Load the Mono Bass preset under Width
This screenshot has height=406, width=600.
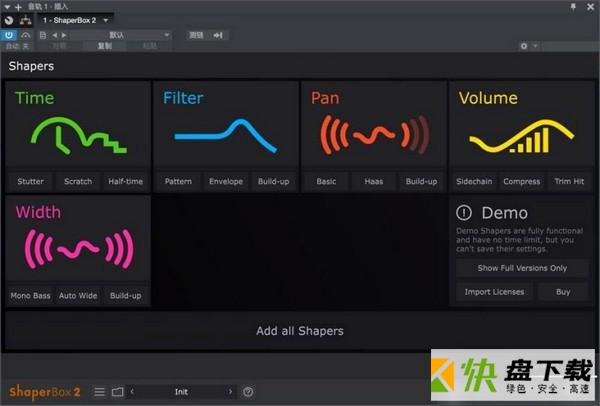tap(30, 295)
